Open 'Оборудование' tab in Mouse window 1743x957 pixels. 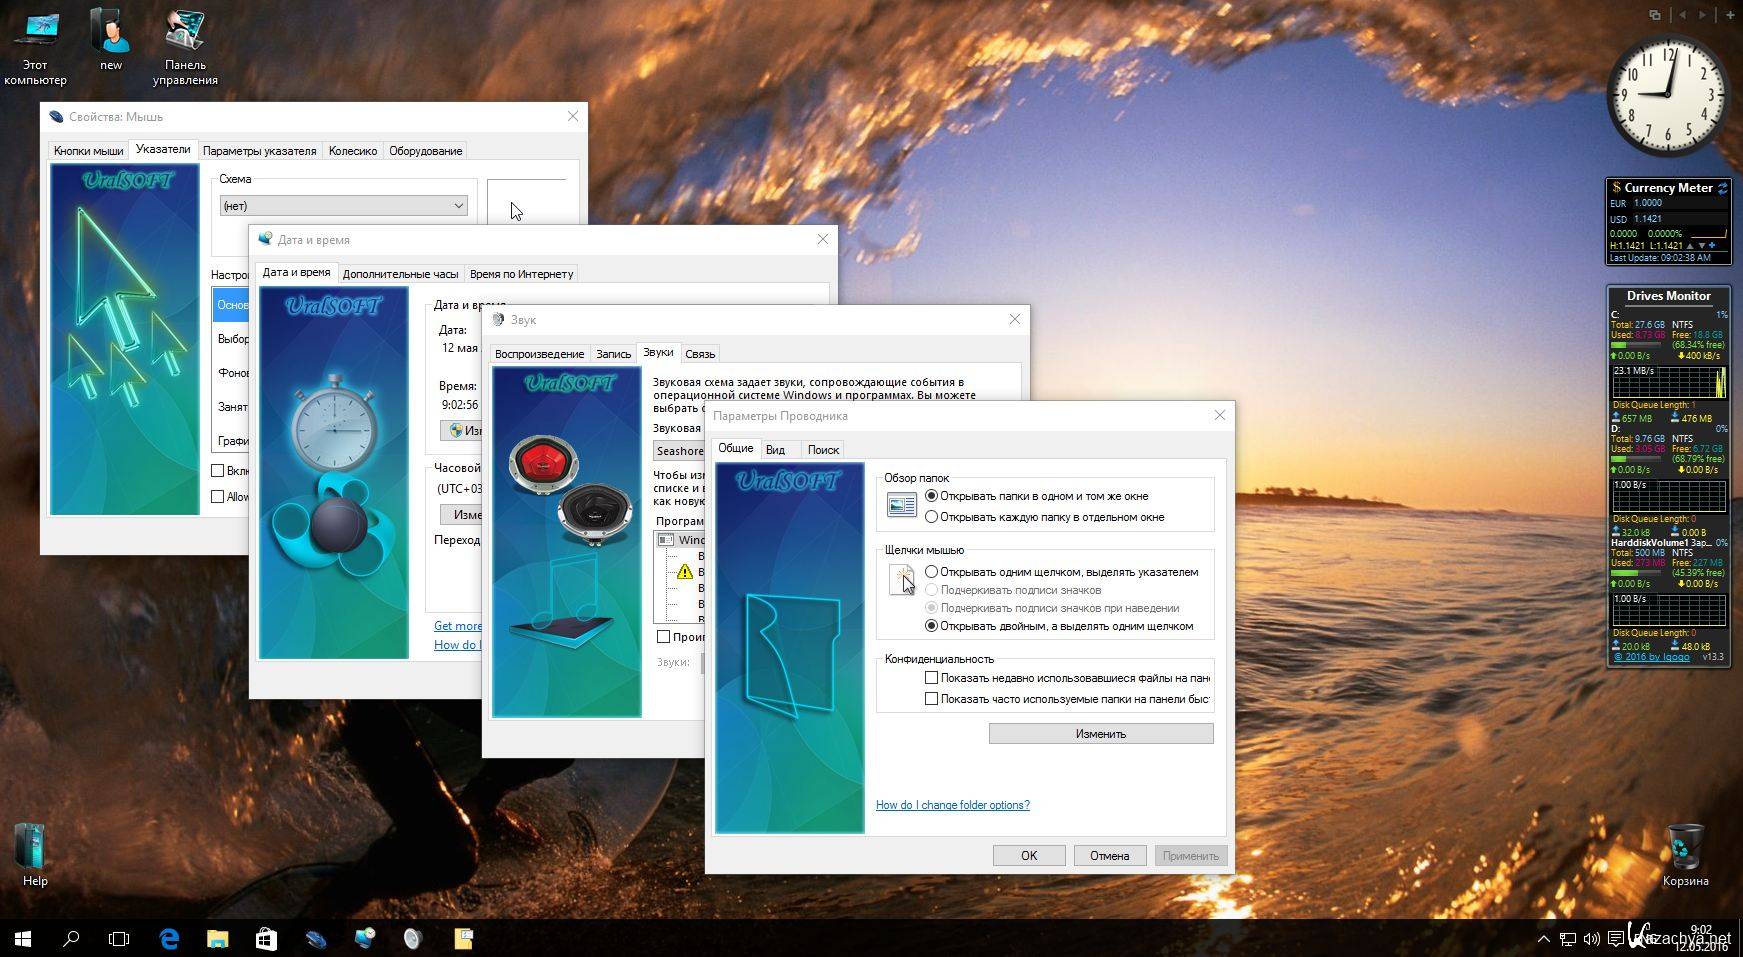425,151
